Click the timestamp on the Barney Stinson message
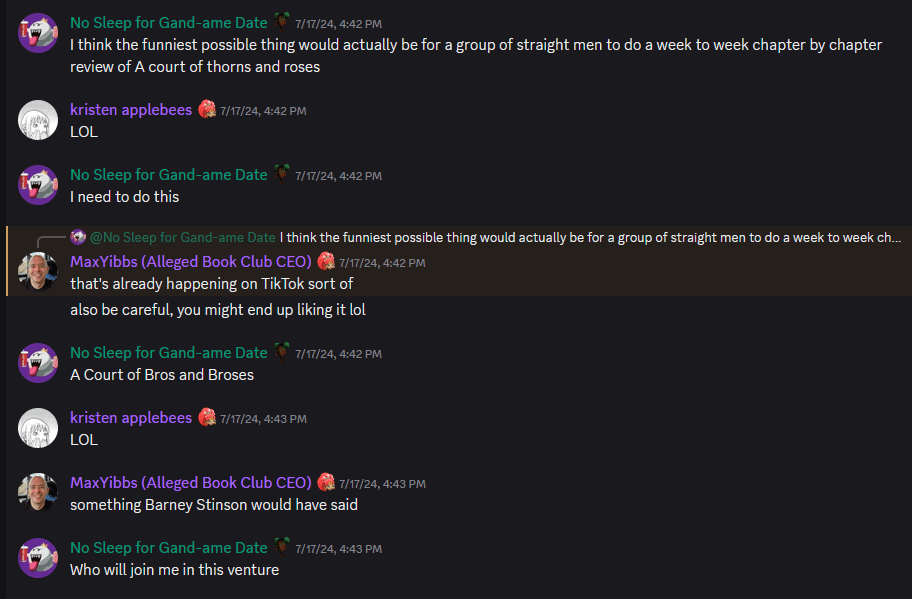Viewport: 912px width, 599px height. 382,484
